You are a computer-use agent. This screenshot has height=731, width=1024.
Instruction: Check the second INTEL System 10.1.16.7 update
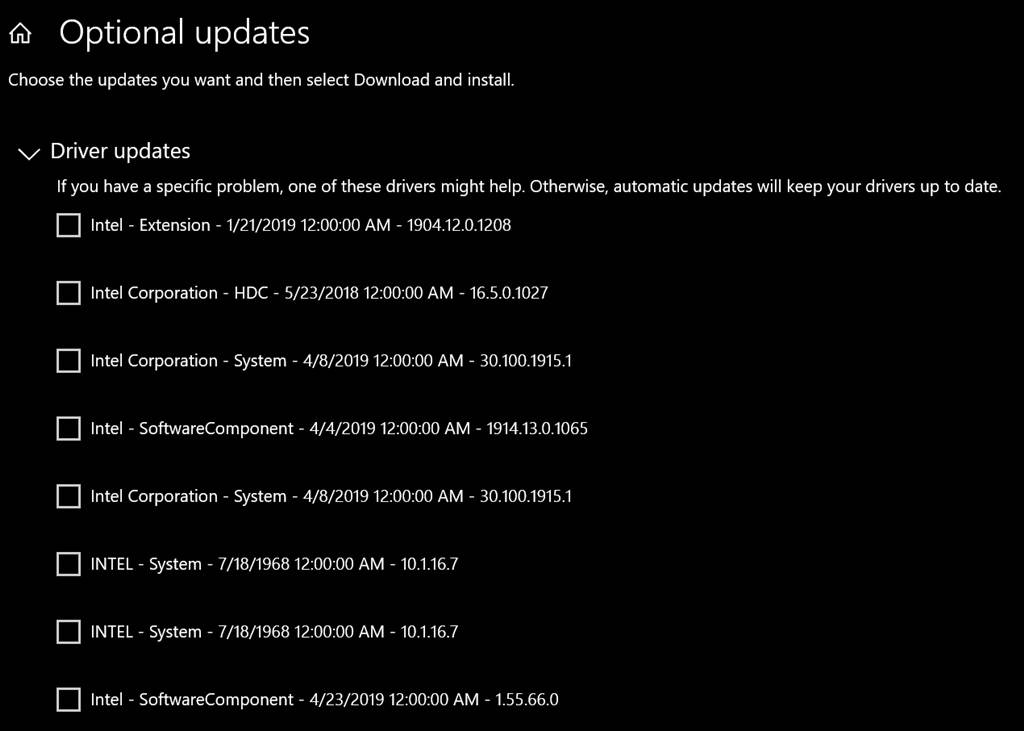(68, 632)
